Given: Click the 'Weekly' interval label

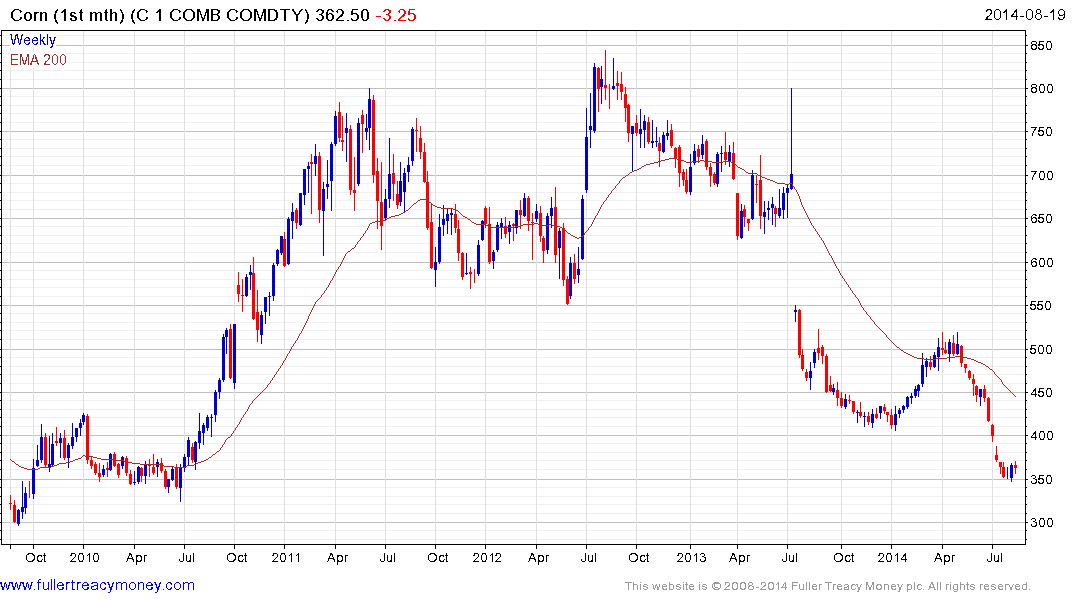Looking at the screenshot, I should (x=33, y=40).
